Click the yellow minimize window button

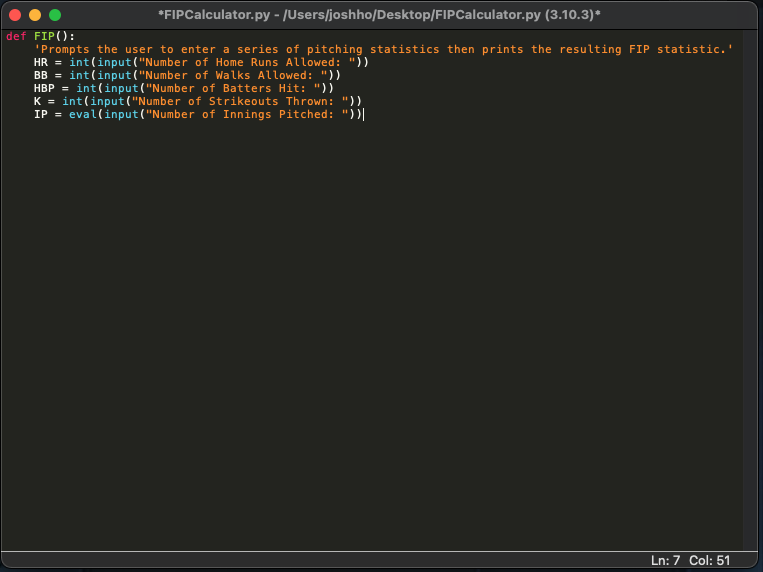tap(35, 15)
